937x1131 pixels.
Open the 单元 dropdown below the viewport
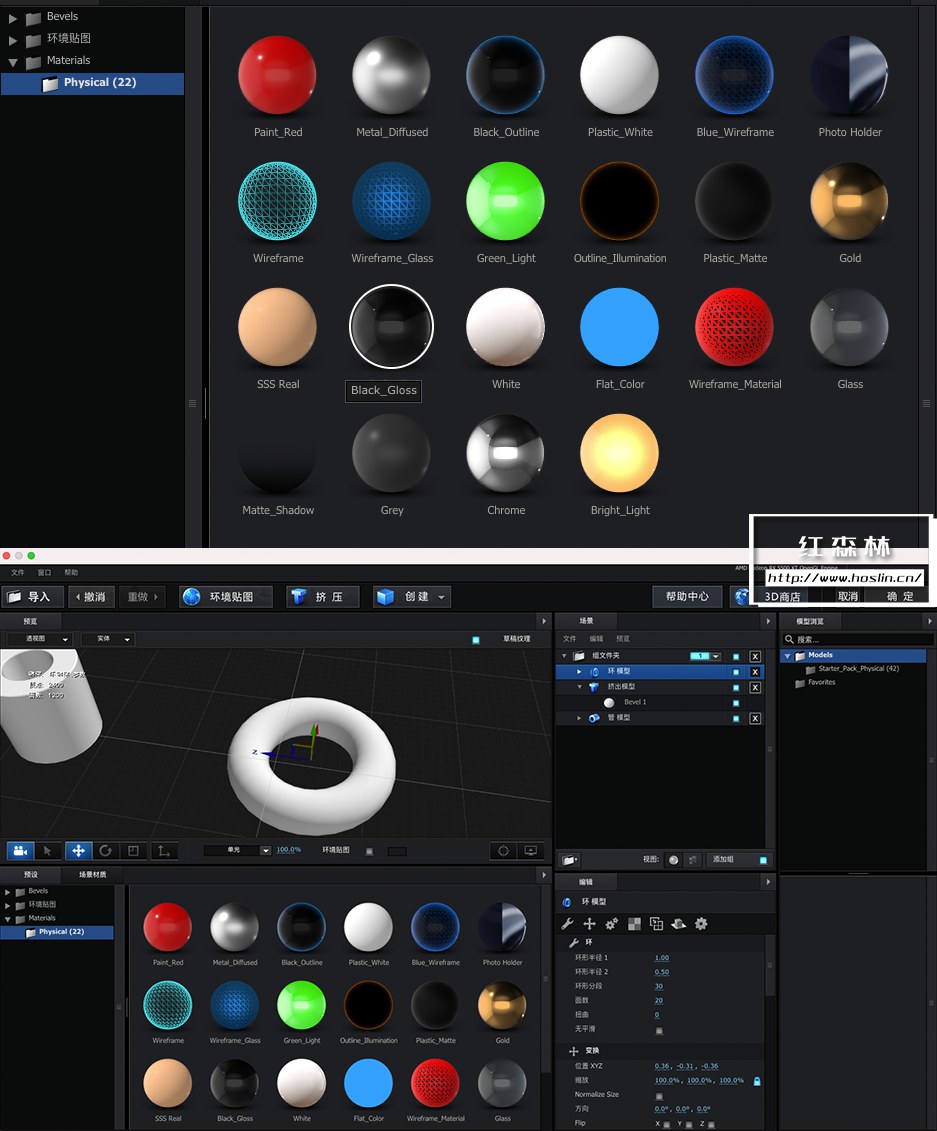tap(237, 850)
